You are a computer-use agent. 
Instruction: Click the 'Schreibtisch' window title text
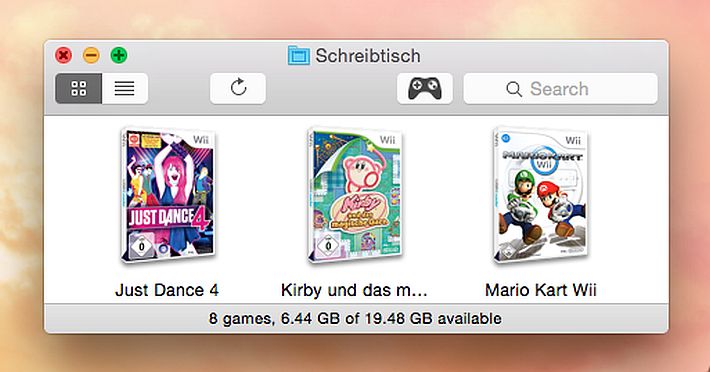click(x=368, y=56)
